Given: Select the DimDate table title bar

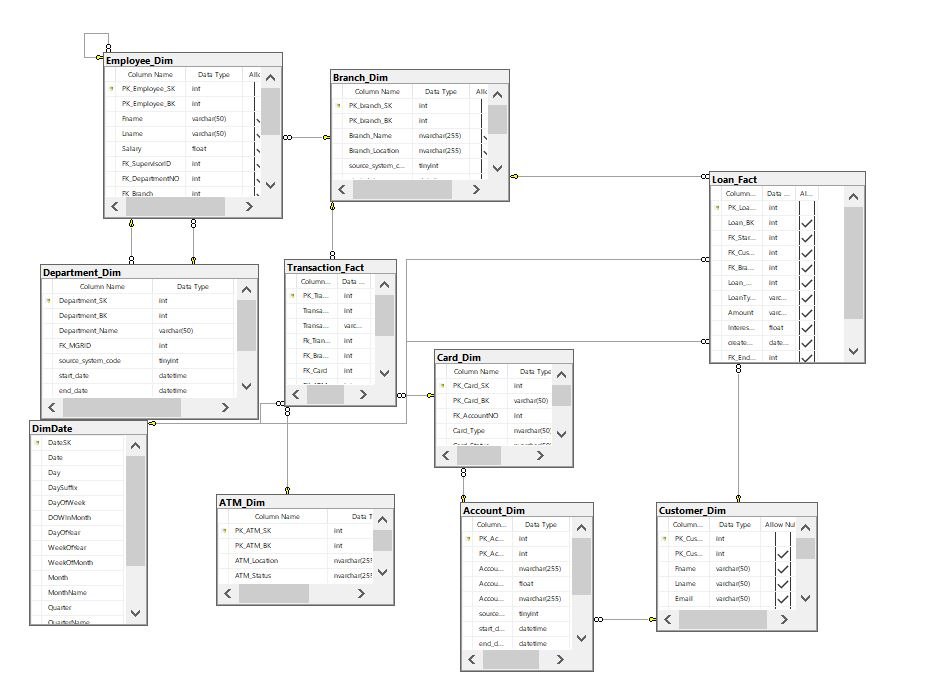Looking at the screenshot, I should coord(88,428).
